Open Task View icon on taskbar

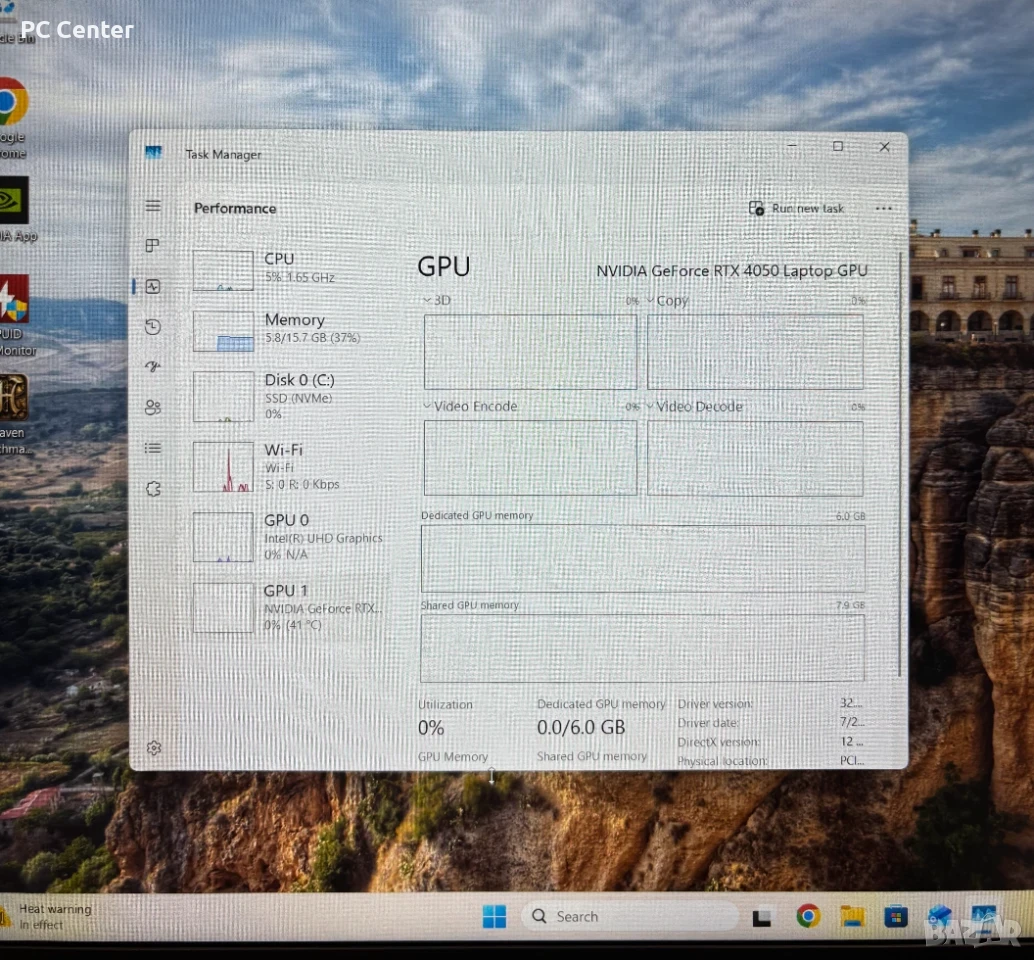coord(762,918)
